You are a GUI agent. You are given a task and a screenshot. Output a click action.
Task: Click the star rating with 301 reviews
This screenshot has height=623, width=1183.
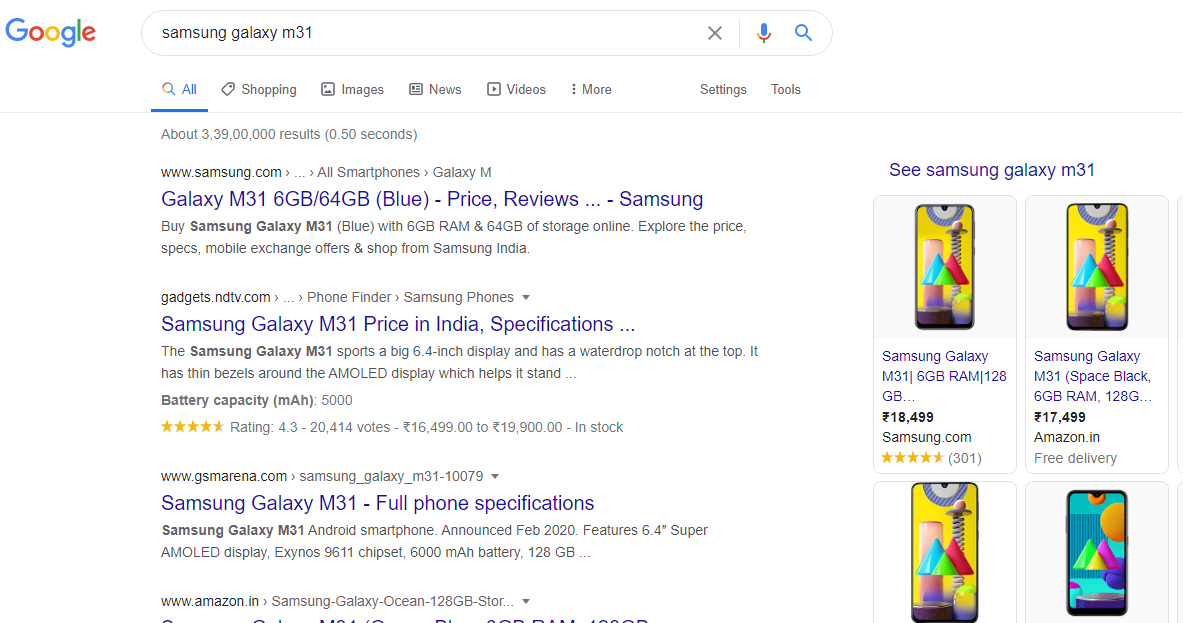pyautogui.click(x=931, y=458)
